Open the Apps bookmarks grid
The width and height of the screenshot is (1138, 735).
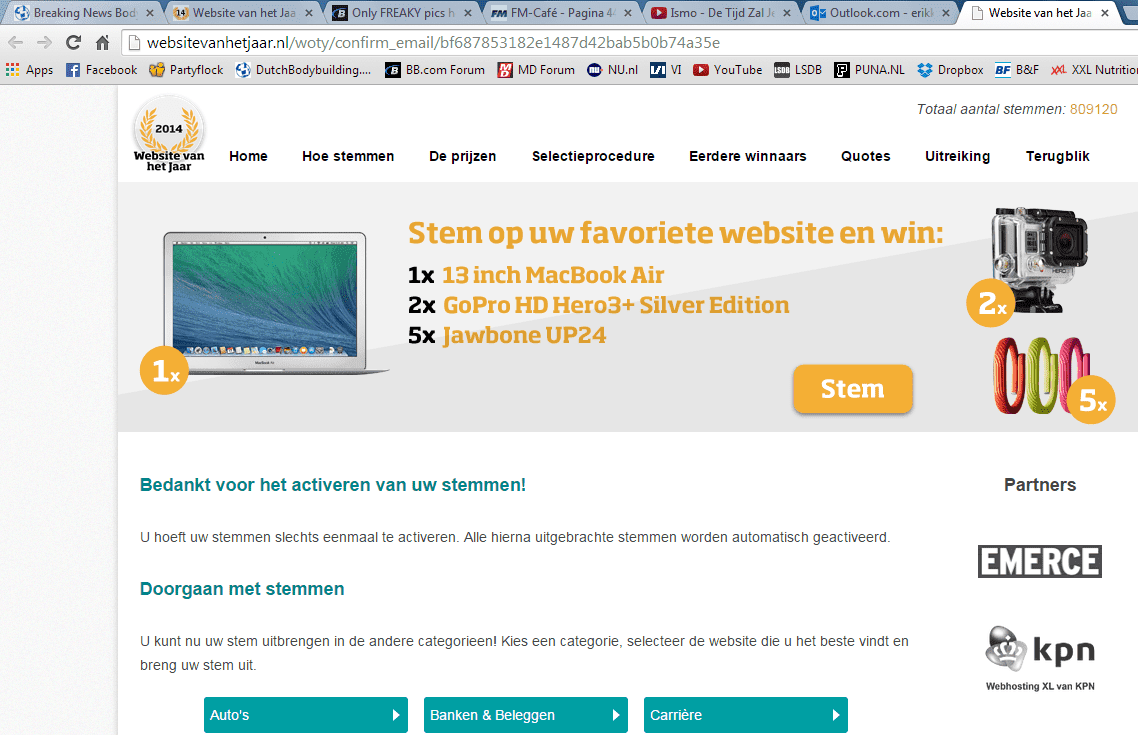(x=29, y=70)
